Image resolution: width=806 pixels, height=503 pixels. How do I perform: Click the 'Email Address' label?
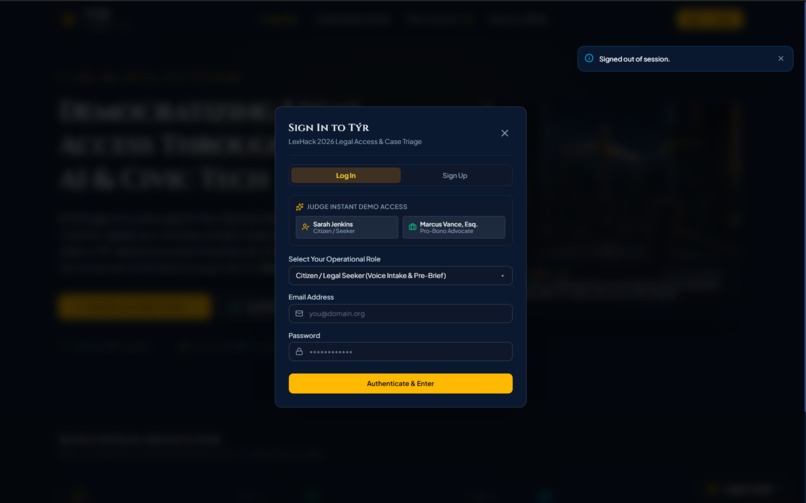coord(311,297)
